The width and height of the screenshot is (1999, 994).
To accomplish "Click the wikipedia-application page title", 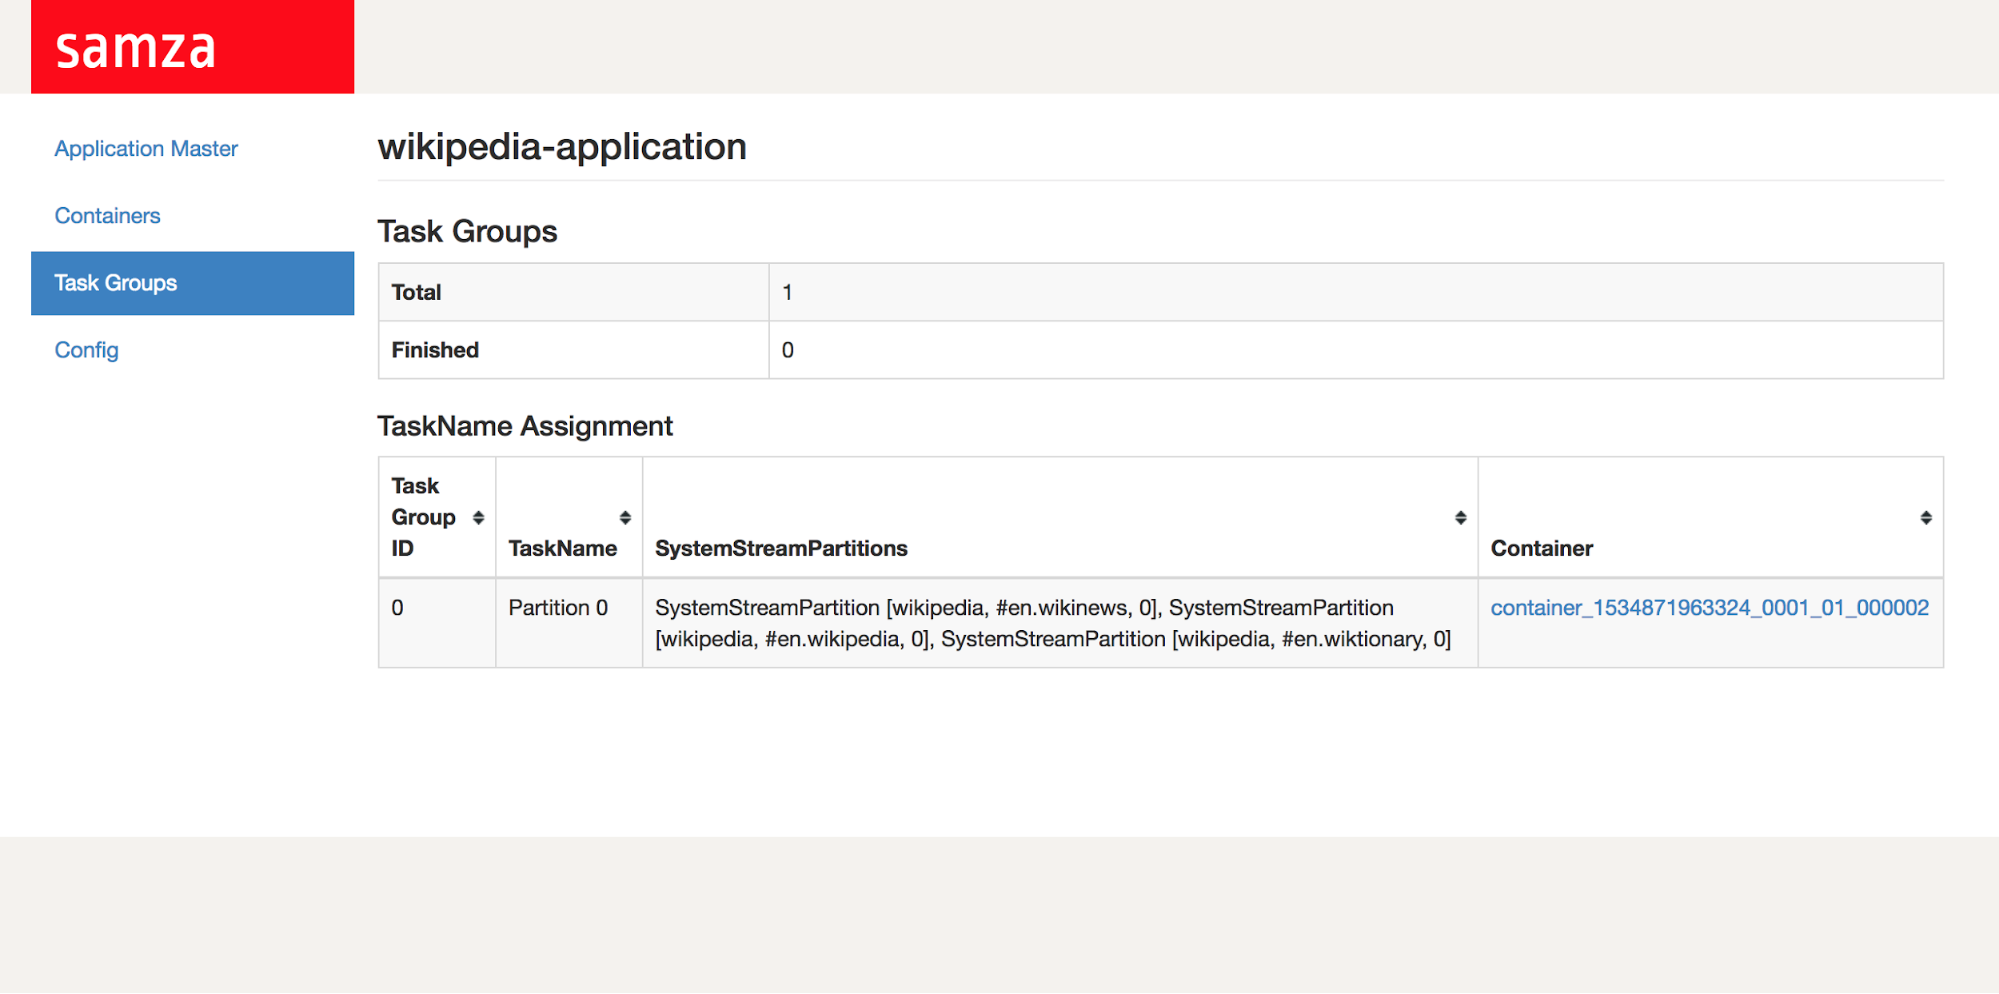I will (562, 147).
